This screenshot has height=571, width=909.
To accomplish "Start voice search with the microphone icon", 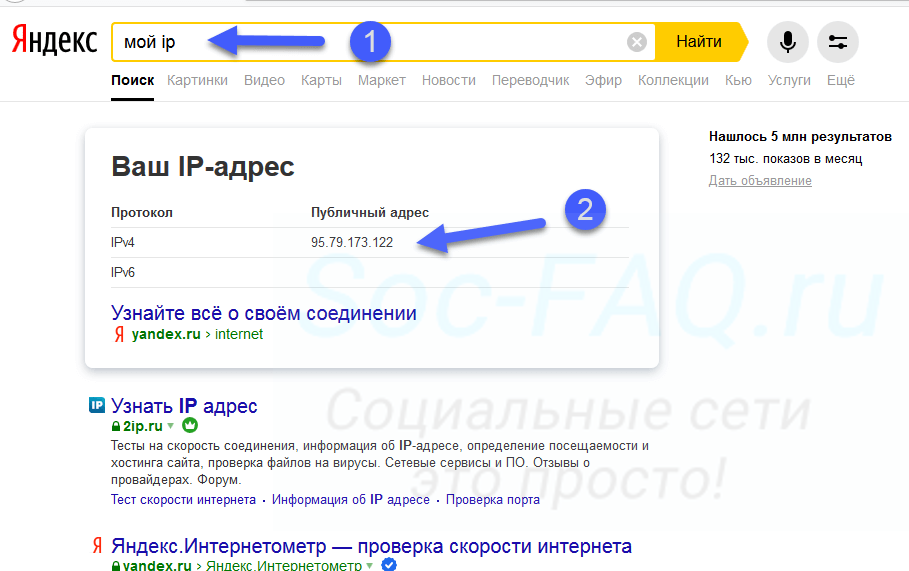I will point(787,42).
